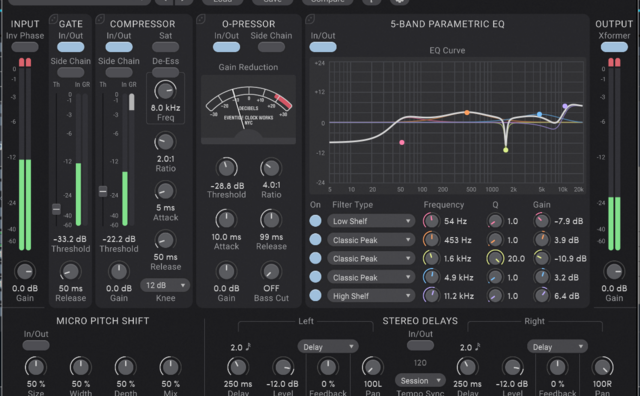Click the Gate module link icon
This screenshot has height=396, width=640.
pos(53,19)
